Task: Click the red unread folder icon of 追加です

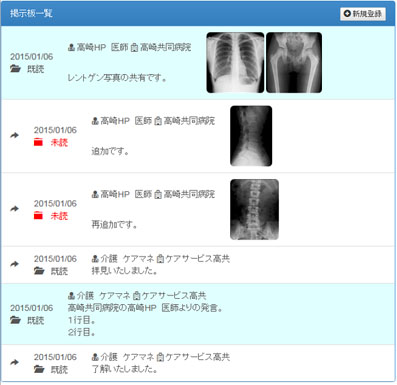Action: [x=38, y=142]
